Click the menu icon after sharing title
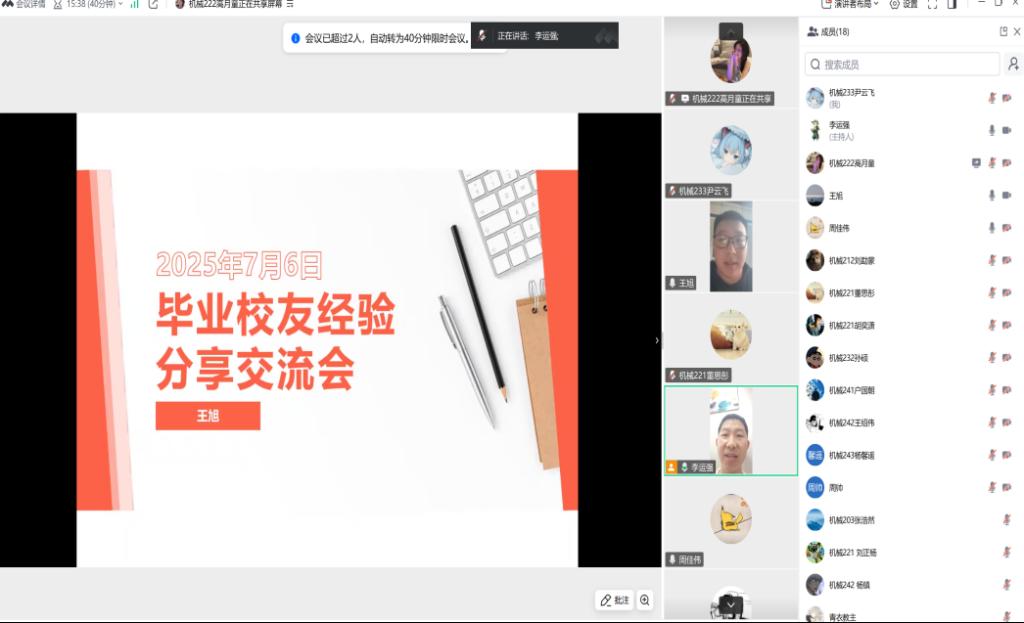 [x=290, y=4]
